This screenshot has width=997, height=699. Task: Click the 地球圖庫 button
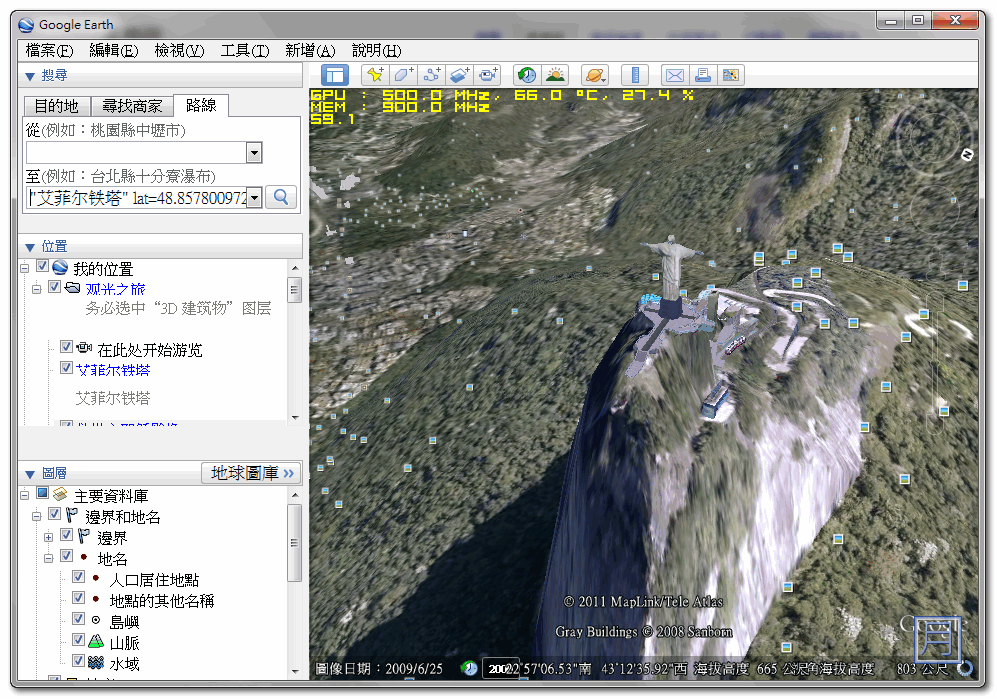coord(252,473)
